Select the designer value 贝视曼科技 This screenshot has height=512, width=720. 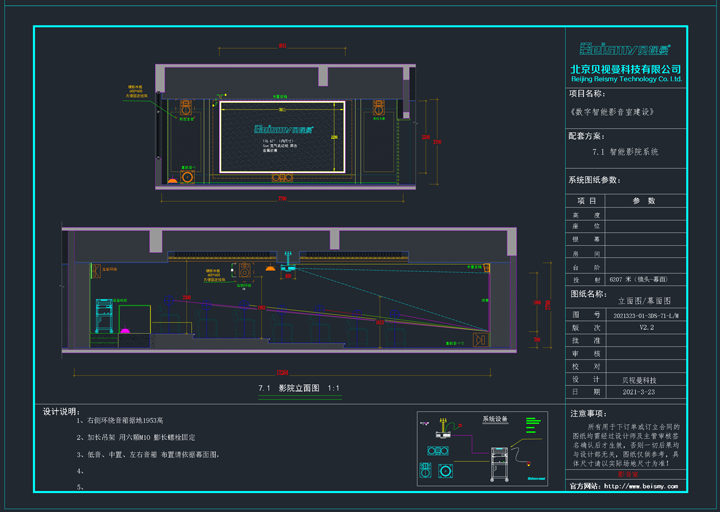pyautogui.click(x=639, y=380)
